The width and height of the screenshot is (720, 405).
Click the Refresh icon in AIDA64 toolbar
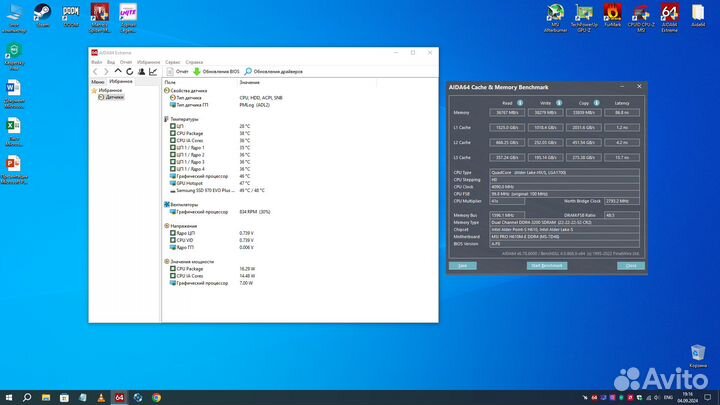pyautogui.click(x=129, y=71)
